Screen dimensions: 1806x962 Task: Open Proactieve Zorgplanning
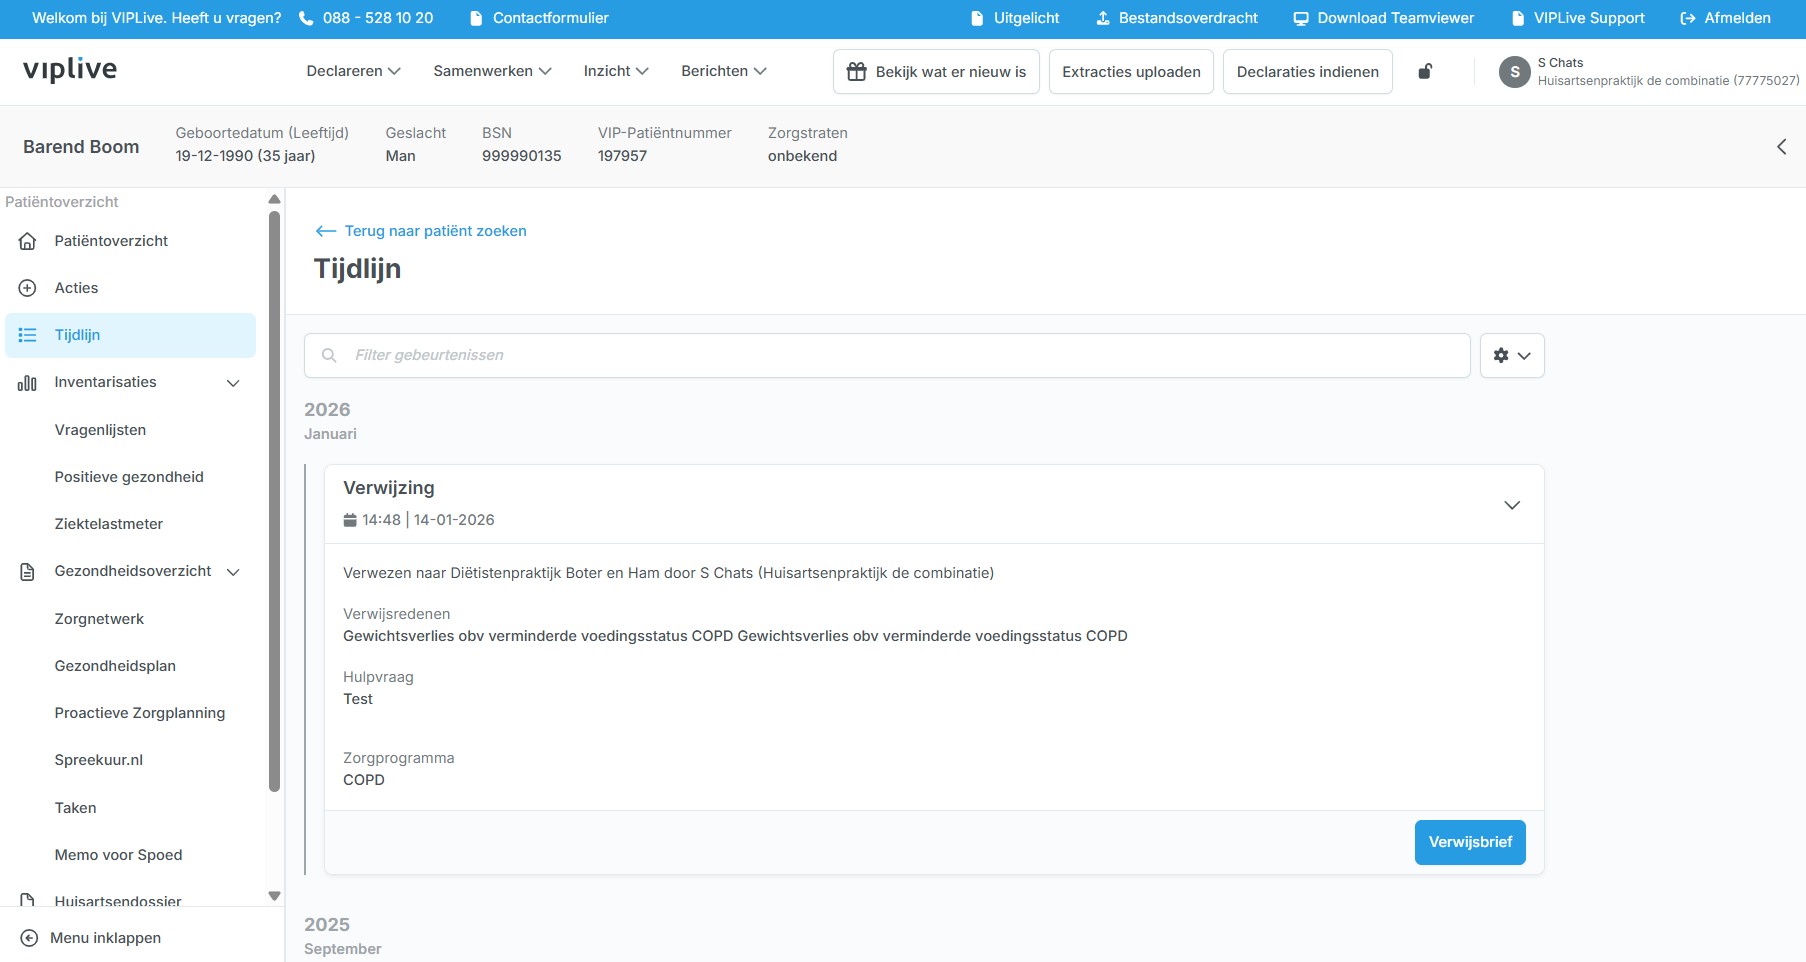coord(140,713)
